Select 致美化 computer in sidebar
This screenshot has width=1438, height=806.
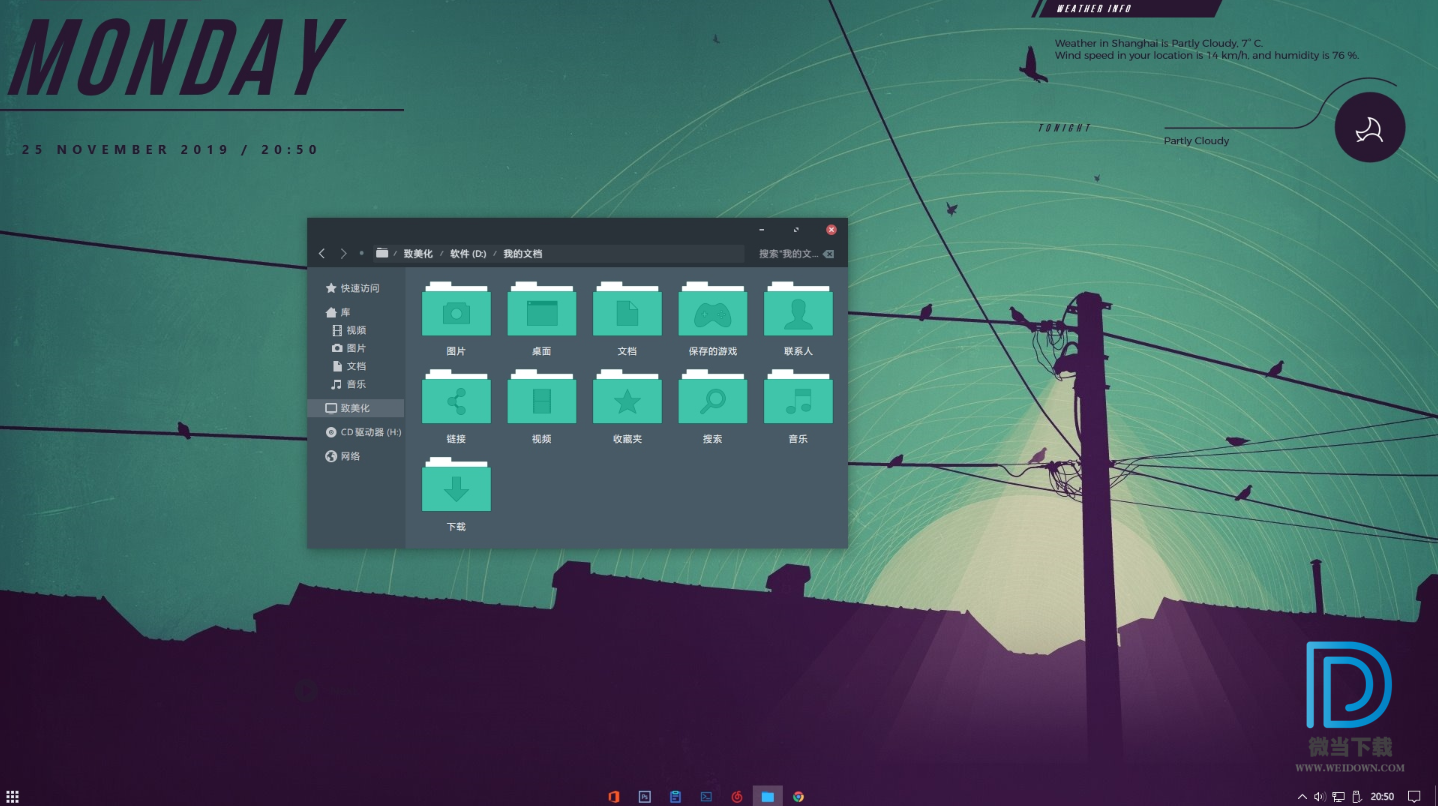coord(356,408)
